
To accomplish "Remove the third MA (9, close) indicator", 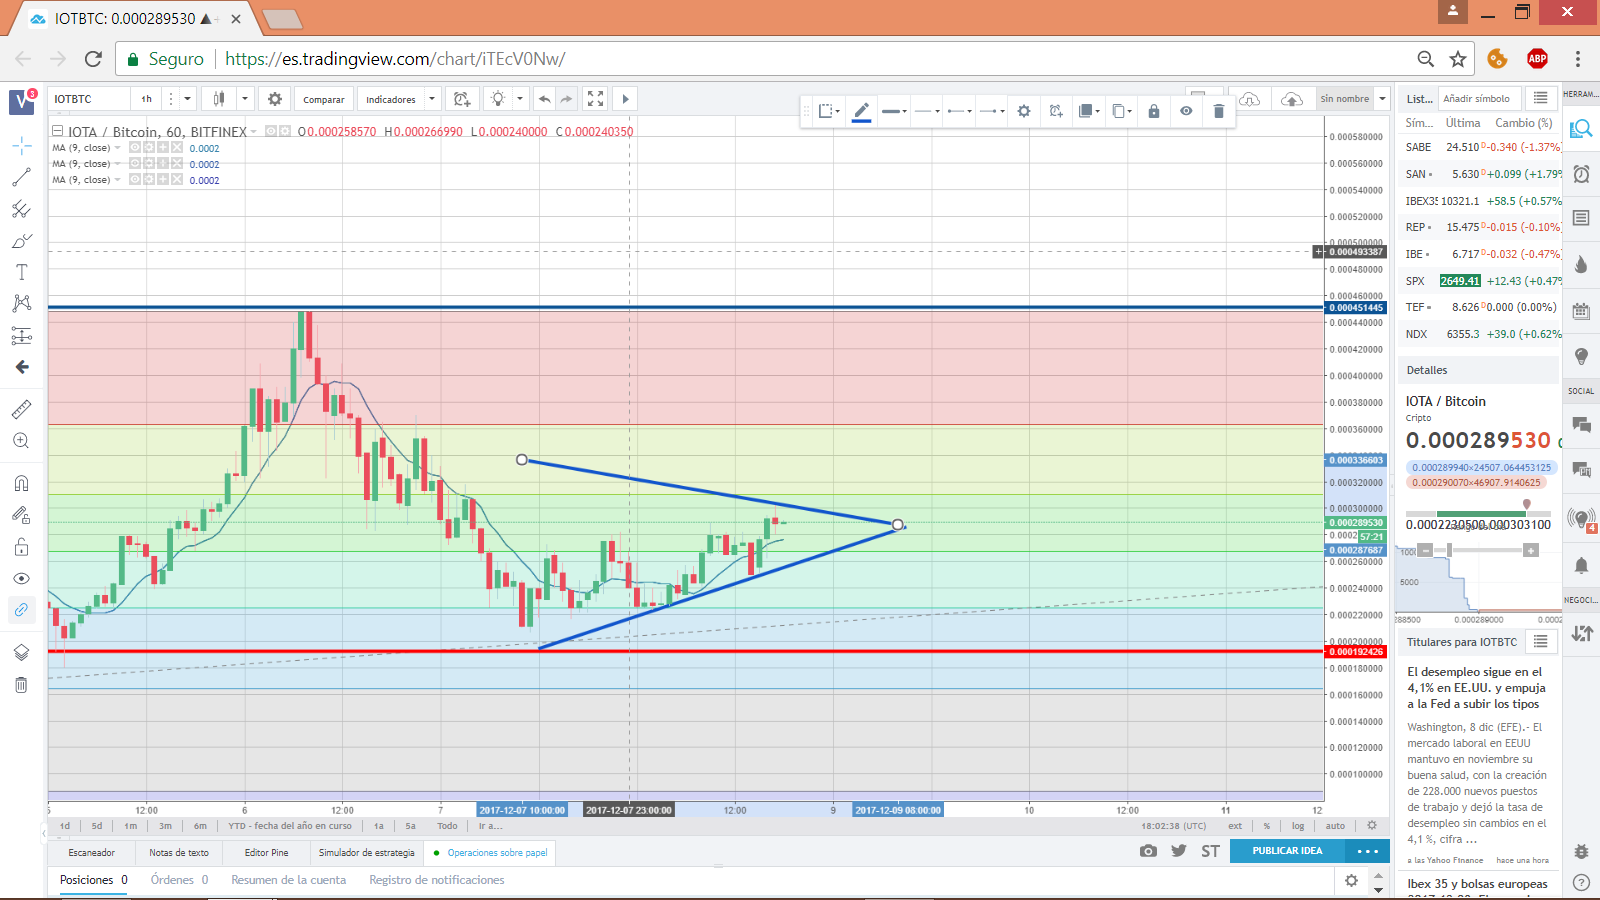I will click(x=177, y=180).
